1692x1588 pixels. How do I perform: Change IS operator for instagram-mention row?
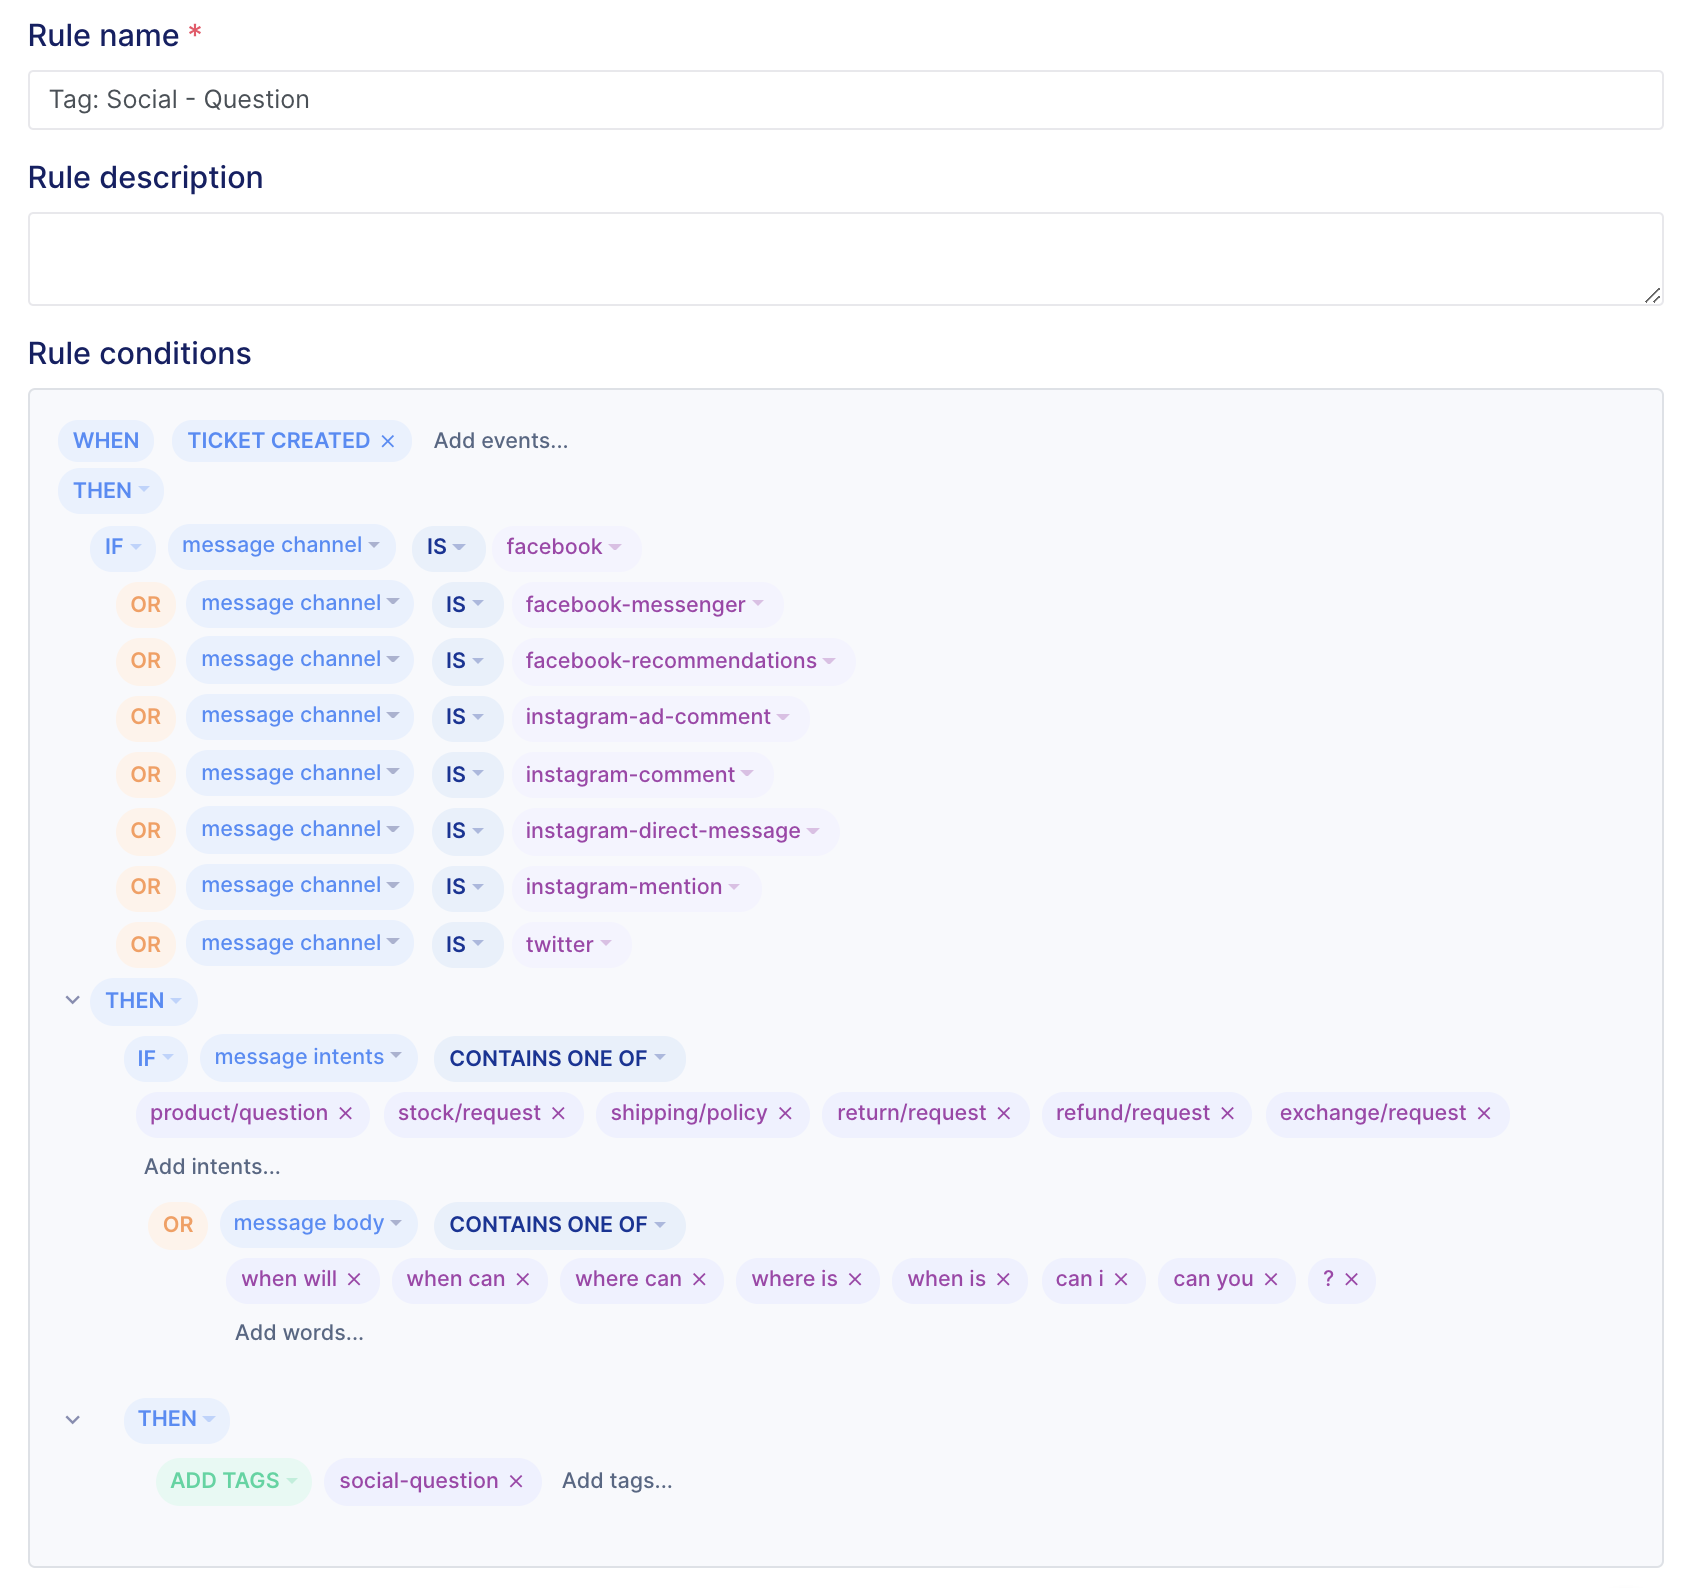pyautogui.click(x=467, y=887)
